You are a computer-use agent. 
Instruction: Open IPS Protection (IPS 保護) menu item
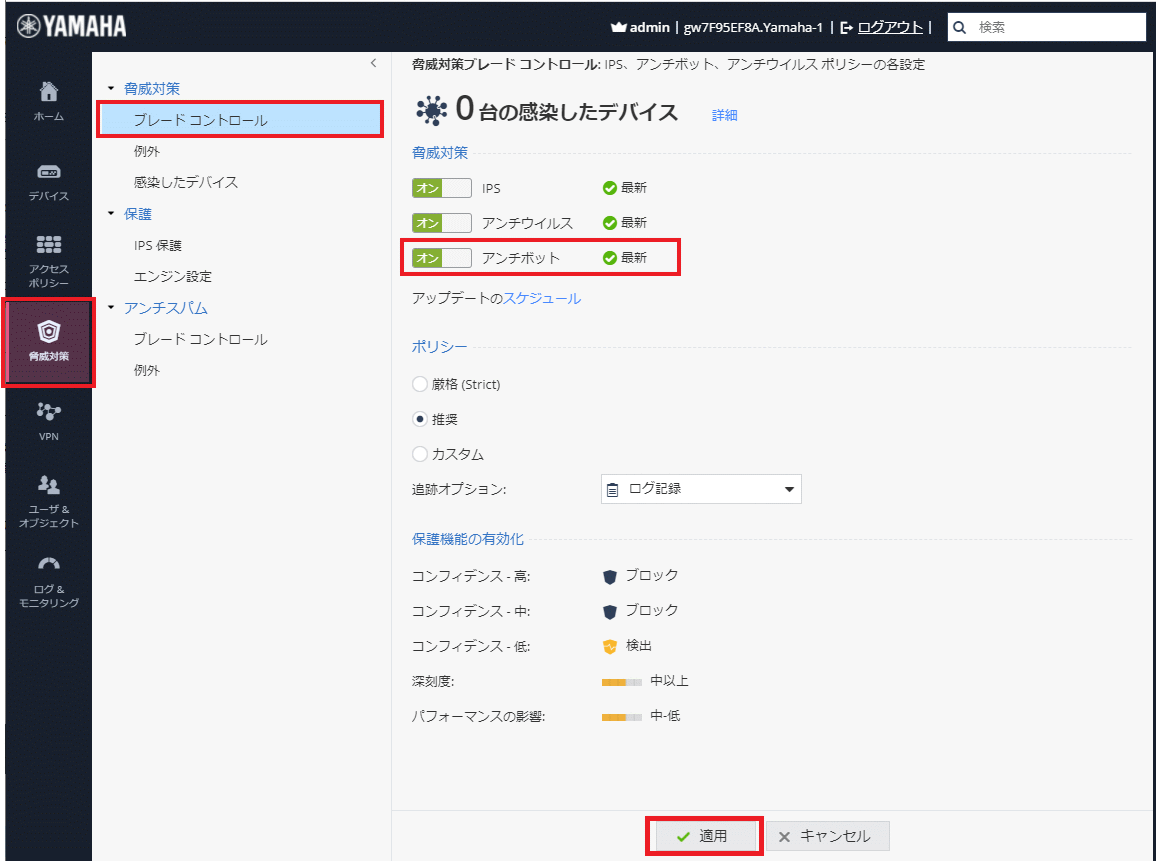tap(158, 245)
